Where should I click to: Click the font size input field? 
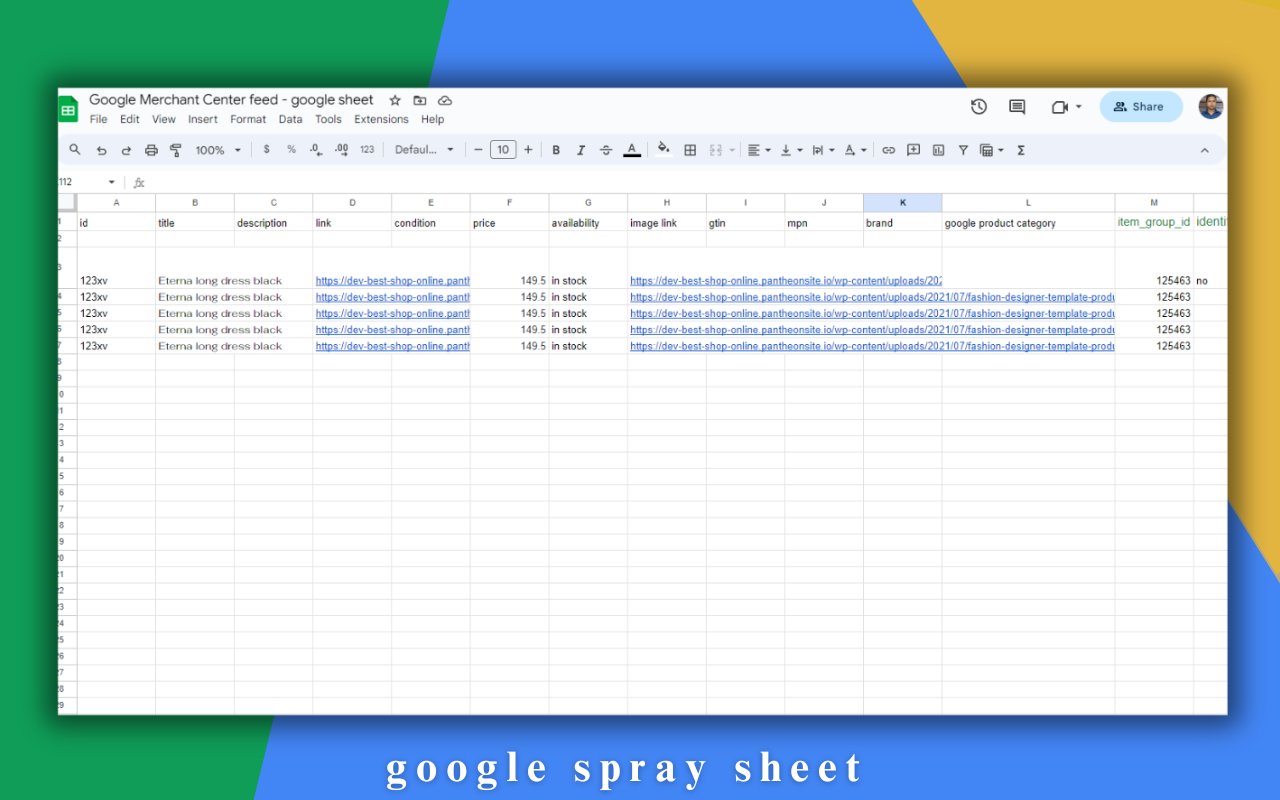(503, 150)
